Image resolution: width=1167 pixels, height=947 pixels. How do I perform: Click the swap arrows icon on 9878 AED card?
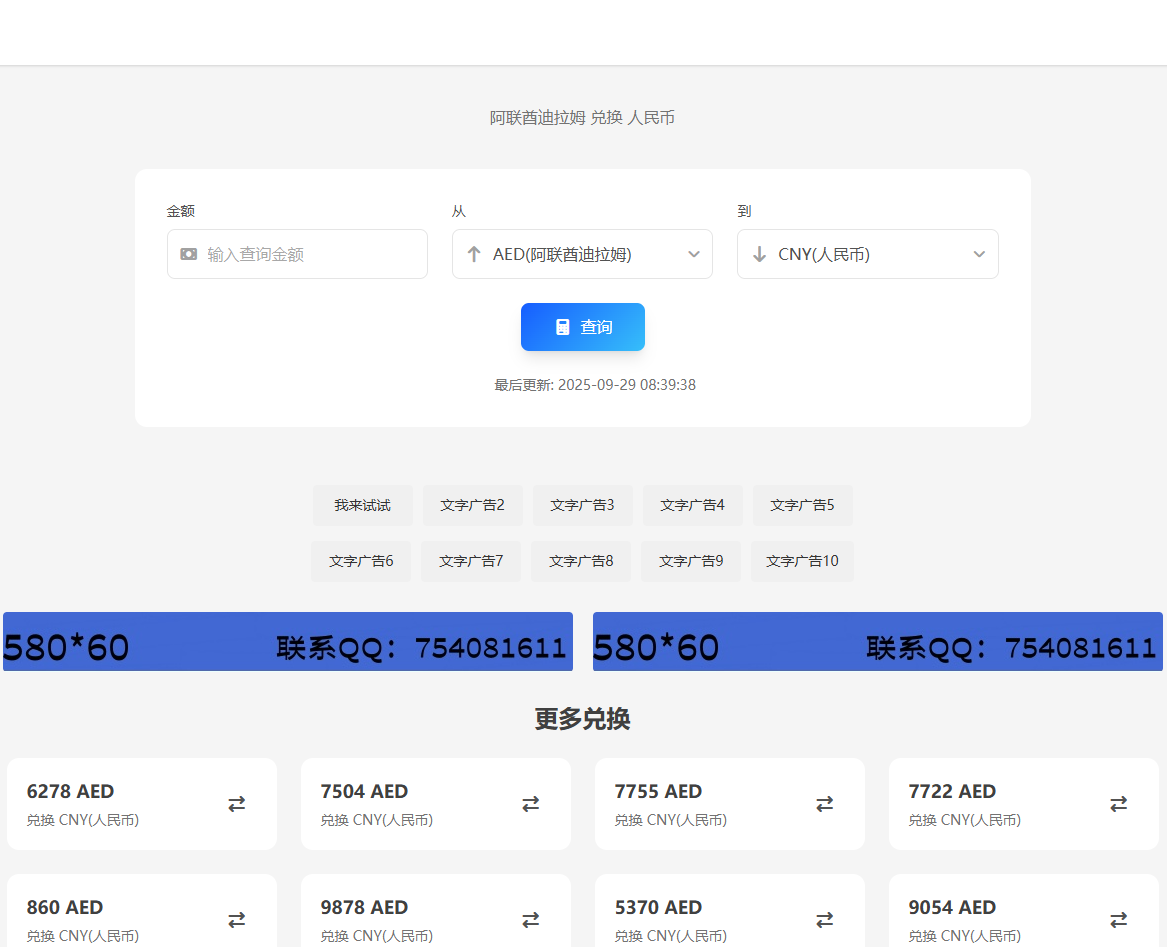pos(531,920)
